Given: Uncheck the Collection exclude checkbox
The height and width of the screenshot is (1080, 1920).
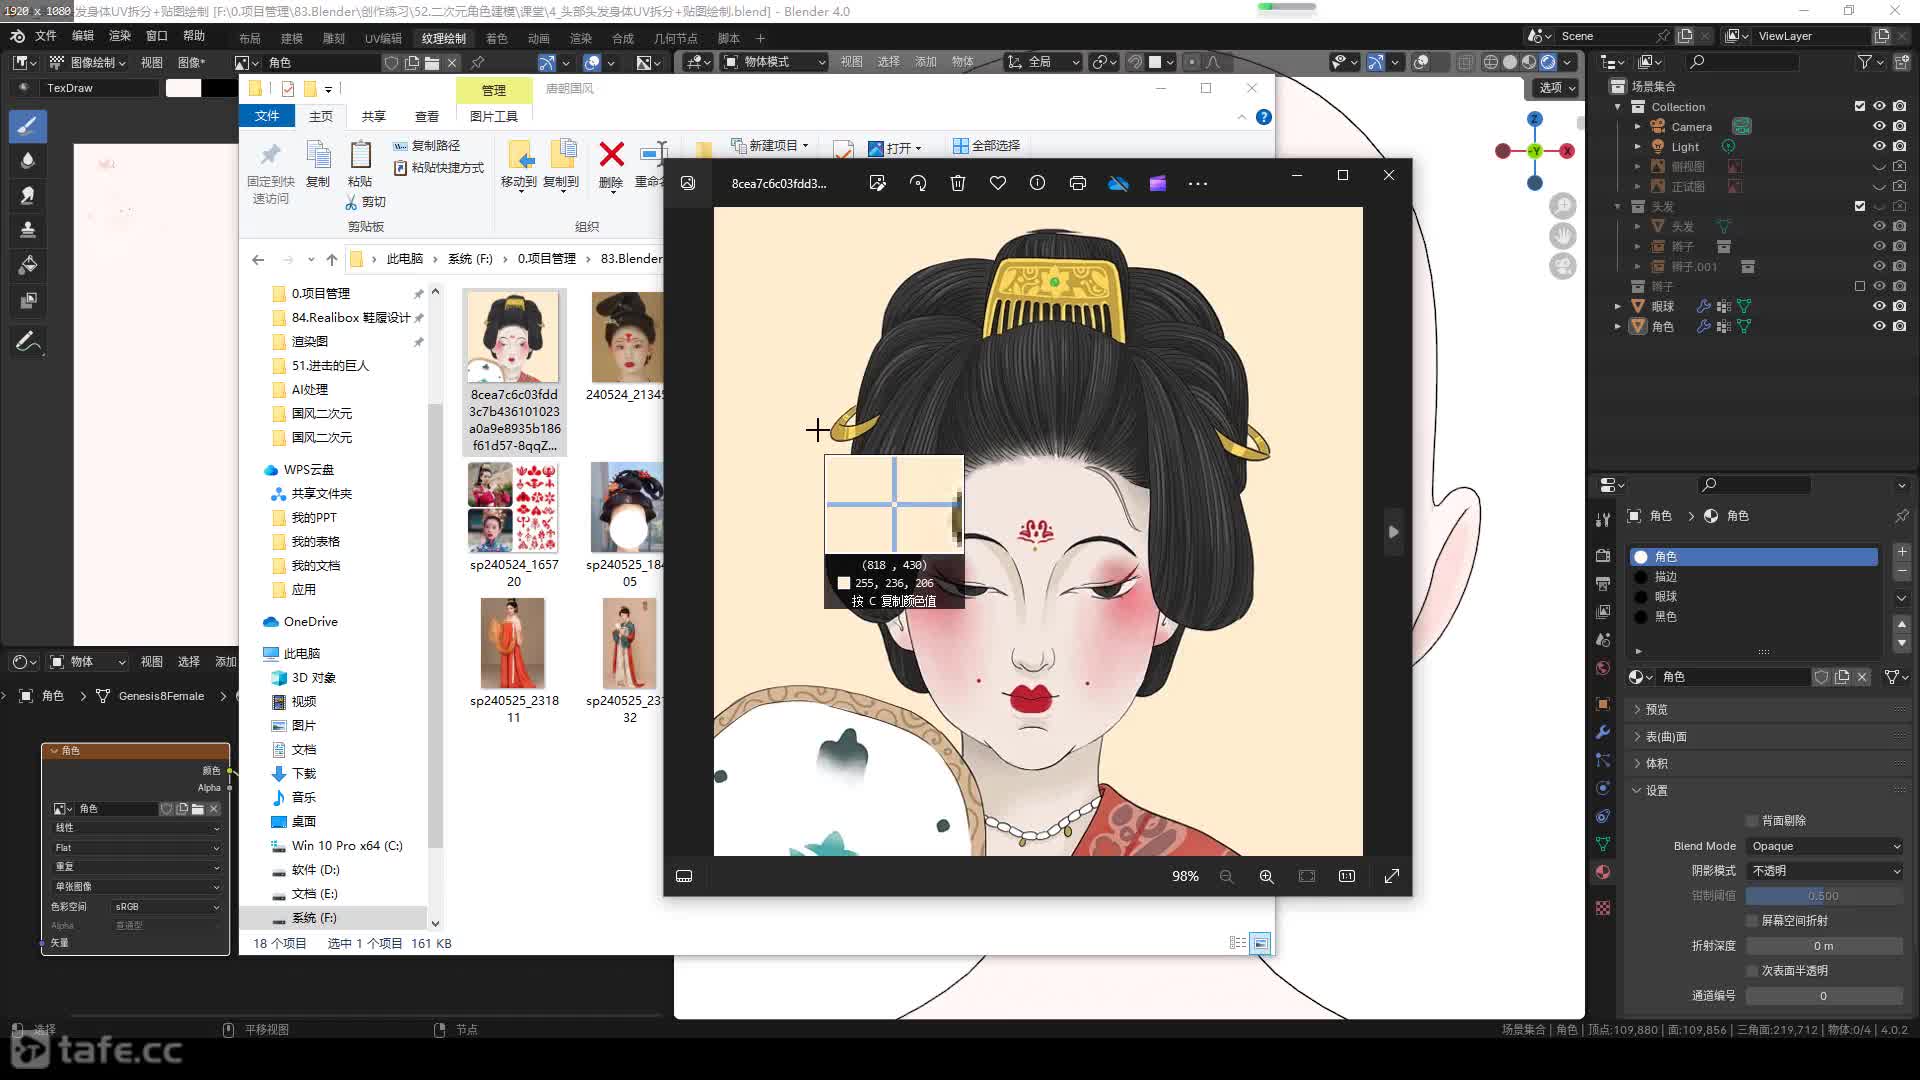Looking at the screenshot, I should coord(1860,107).
